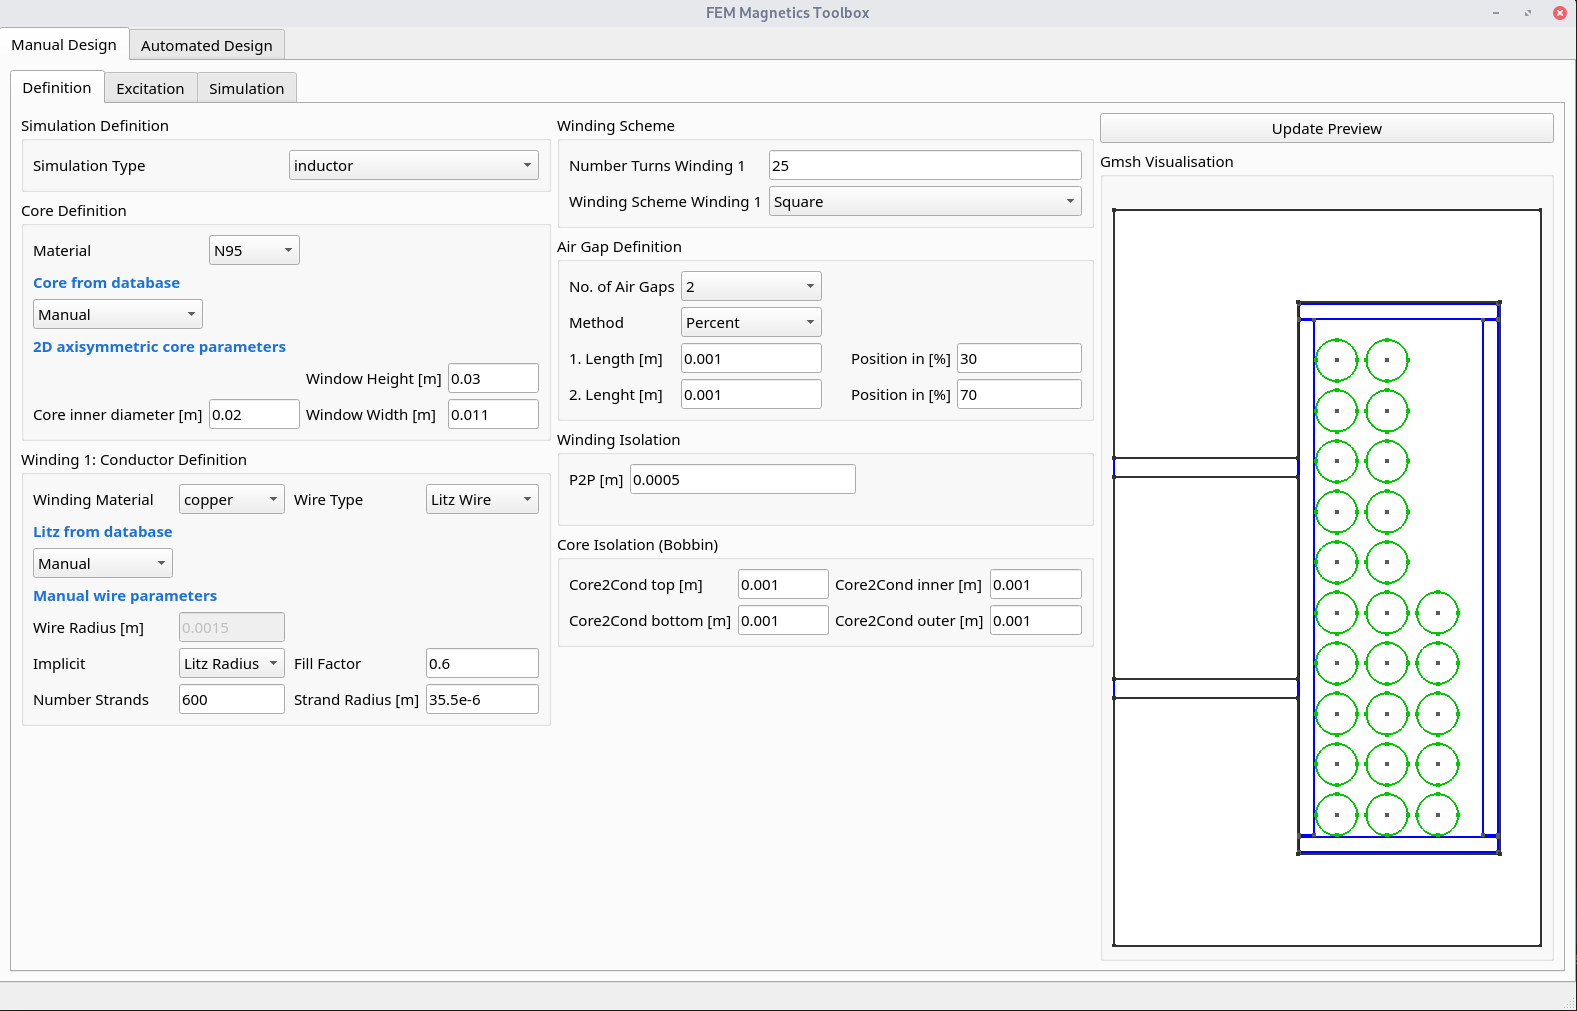This screenshot has height=1011, width=1577.
Task: Open the Winding Scheme Winding 1 dropdown
Action: pos(925,201)
